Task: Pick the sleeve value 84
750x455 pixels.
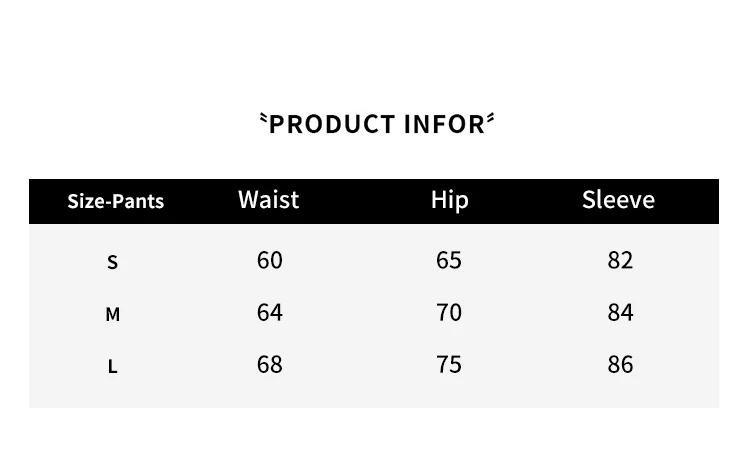Action: pyautogui.click(x=620, y=313)
